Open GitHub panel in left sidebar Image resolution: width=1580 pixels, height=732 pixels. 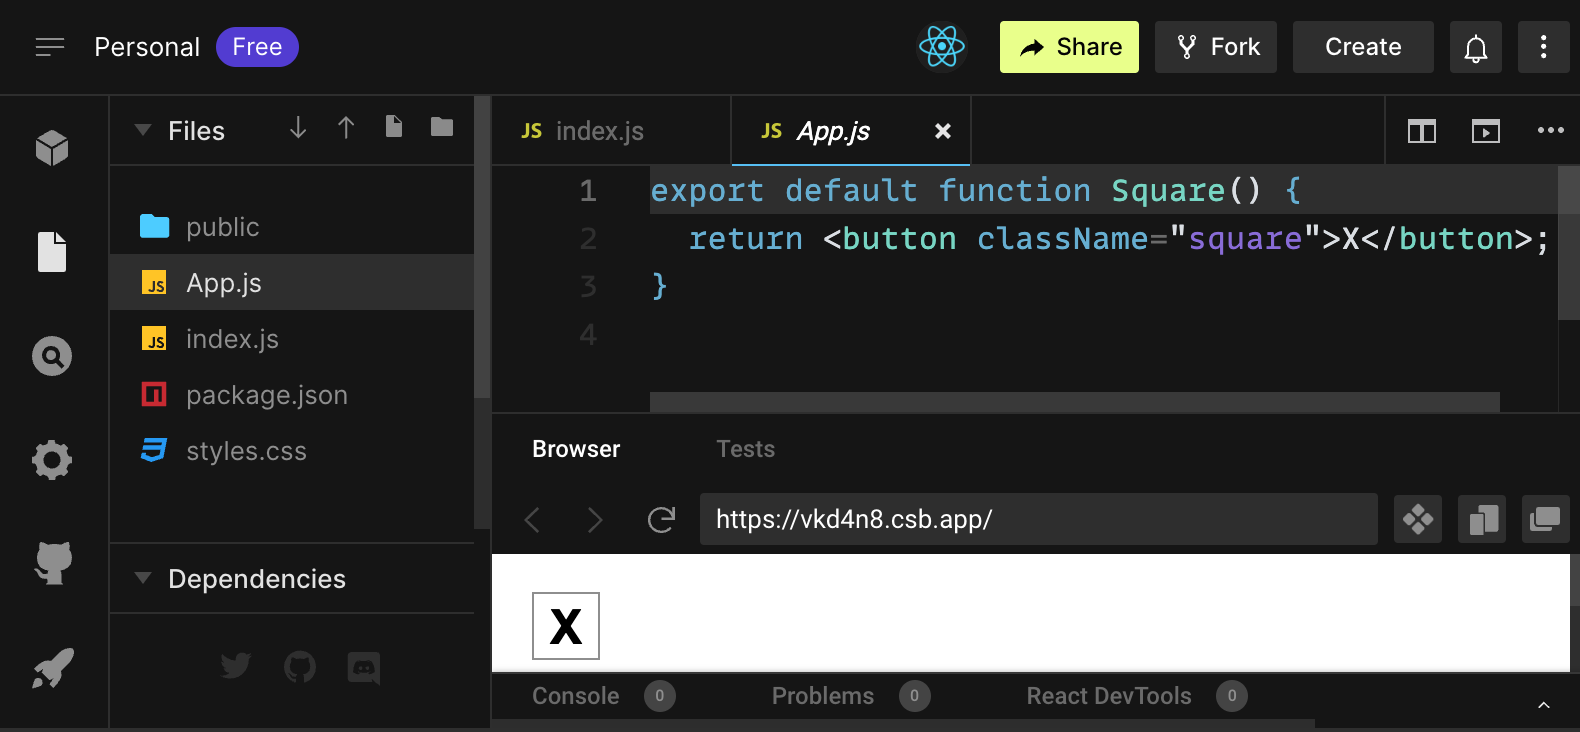(52, 563)
